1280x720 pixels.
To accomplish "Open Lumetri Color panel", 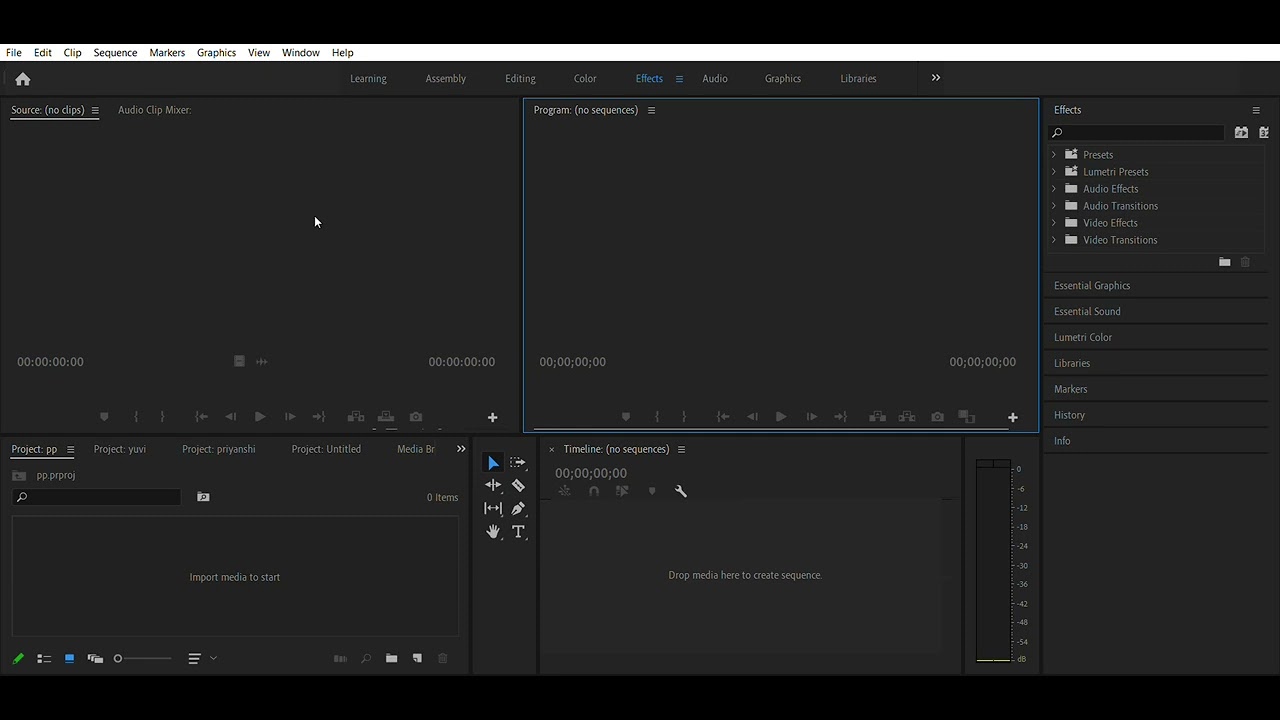I will click(x=1083, y=338).
